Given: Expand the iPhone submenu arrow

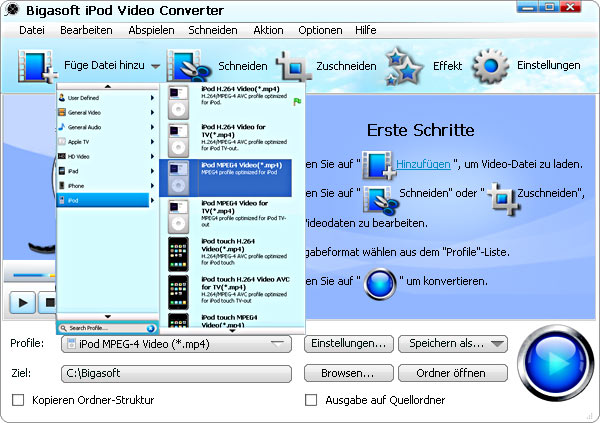Looking at the screenshot, I should click(x=152, y=186).
